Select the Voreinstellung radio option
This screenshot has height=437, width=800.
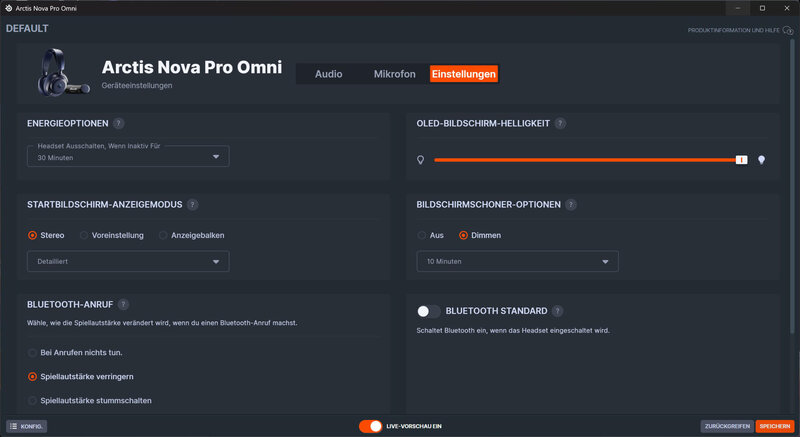[x=84, y=235]
